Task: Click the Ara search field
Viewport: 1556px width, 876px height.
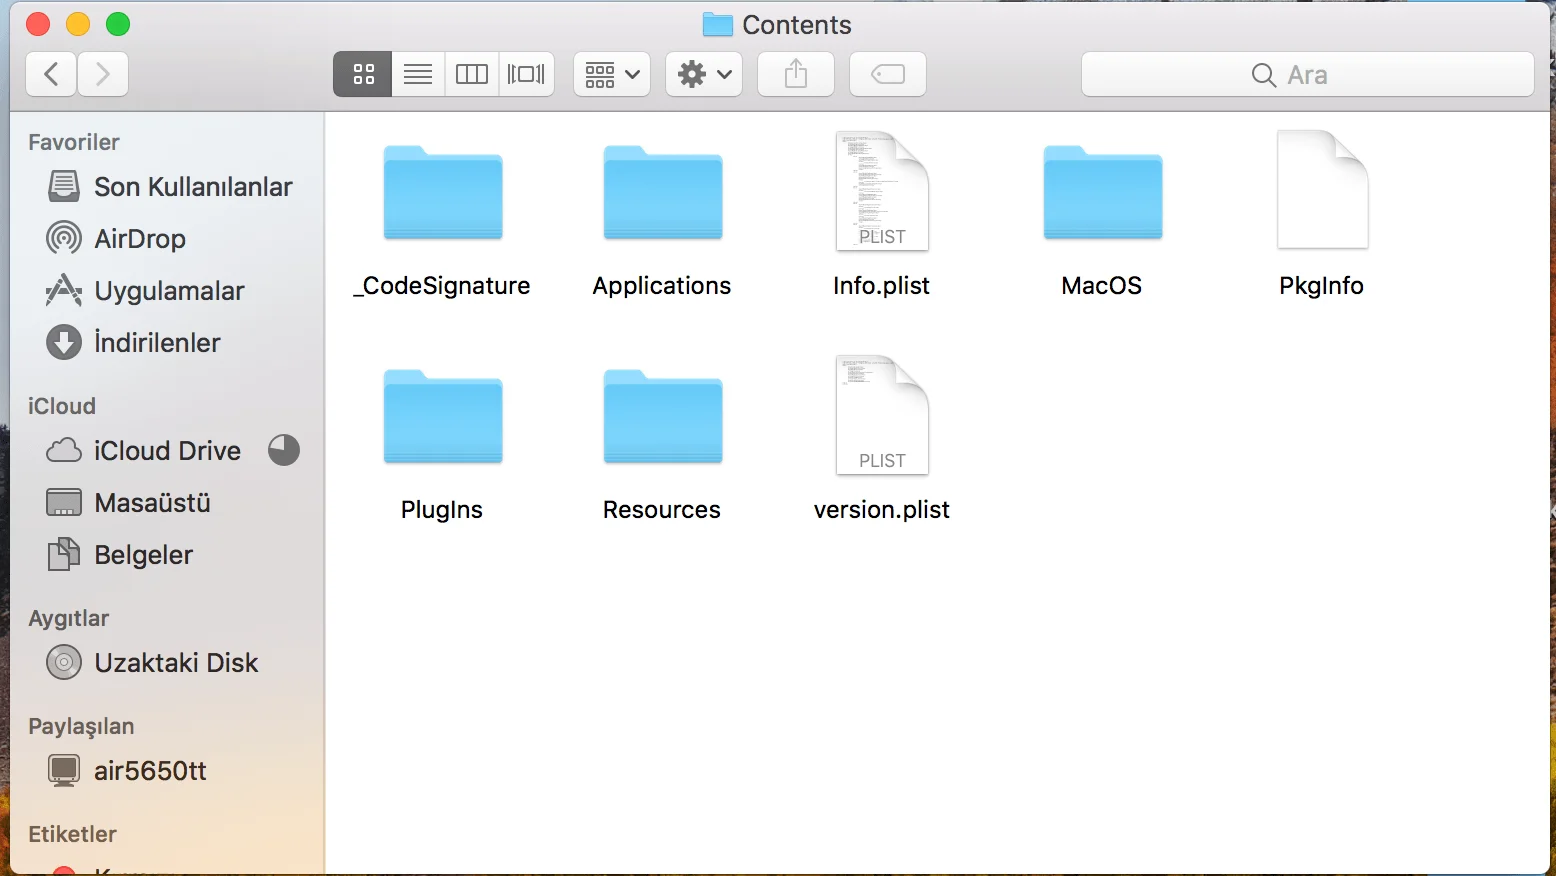Action: [1307, 75]
